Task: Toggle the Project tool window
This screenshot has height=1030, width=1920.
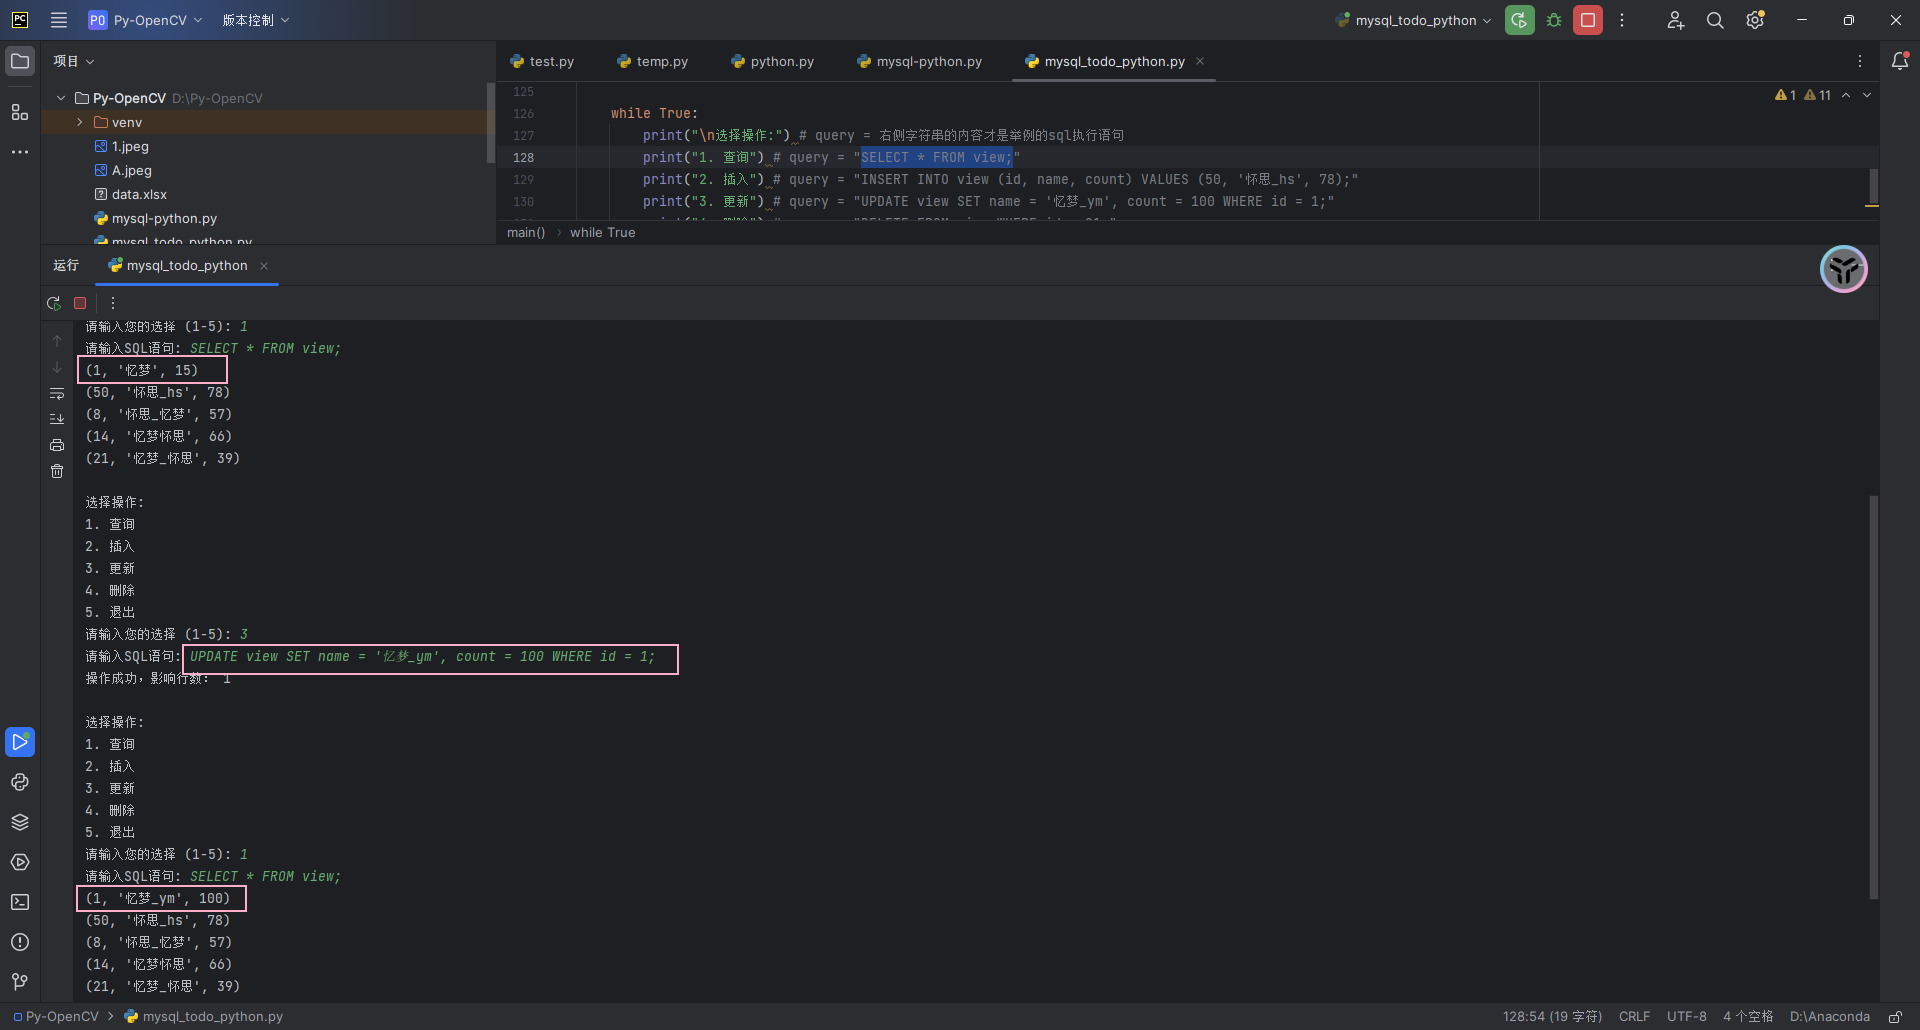Action: [20, 61]
